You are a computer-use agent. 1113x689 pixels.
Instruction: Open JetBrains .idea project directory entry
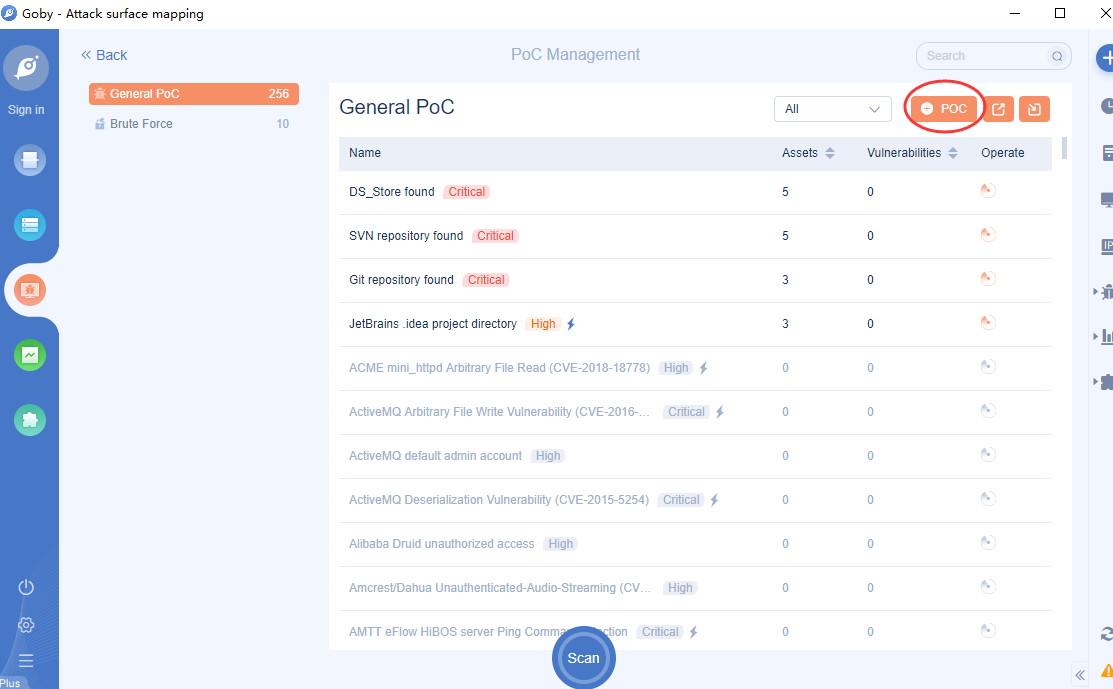(433, 324)
